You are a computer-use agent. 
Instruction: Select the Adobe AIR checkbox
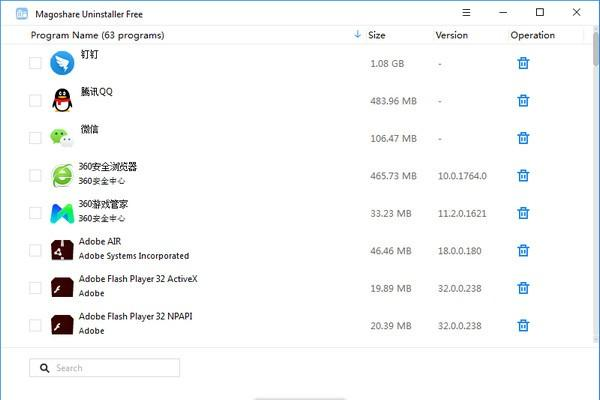pos(35,250)
